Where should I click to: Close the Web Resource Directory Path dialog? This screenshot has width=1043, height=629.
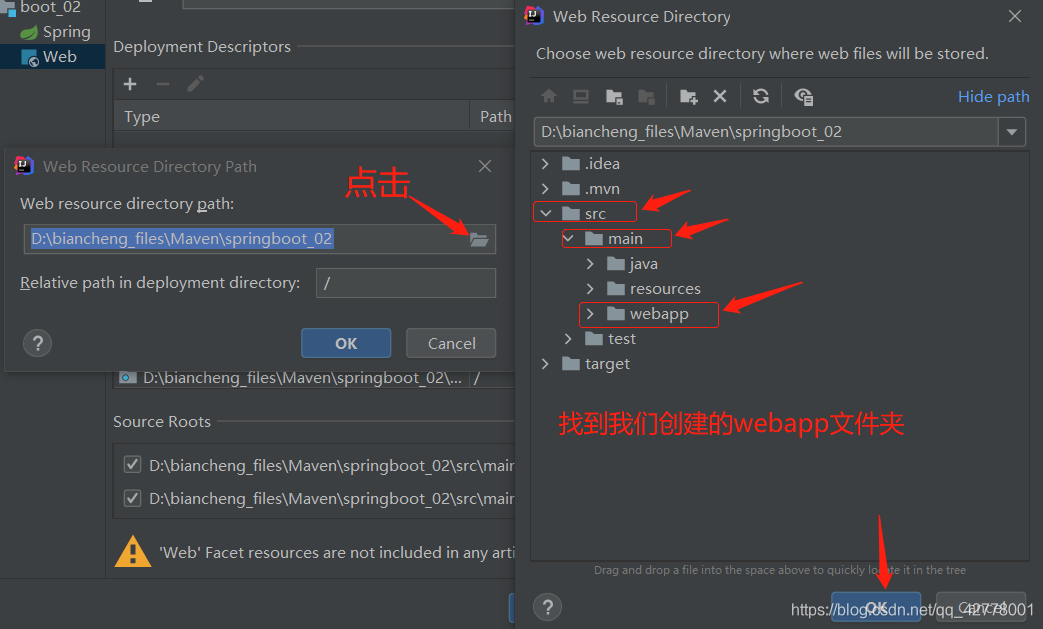click(x=485, y=166)
